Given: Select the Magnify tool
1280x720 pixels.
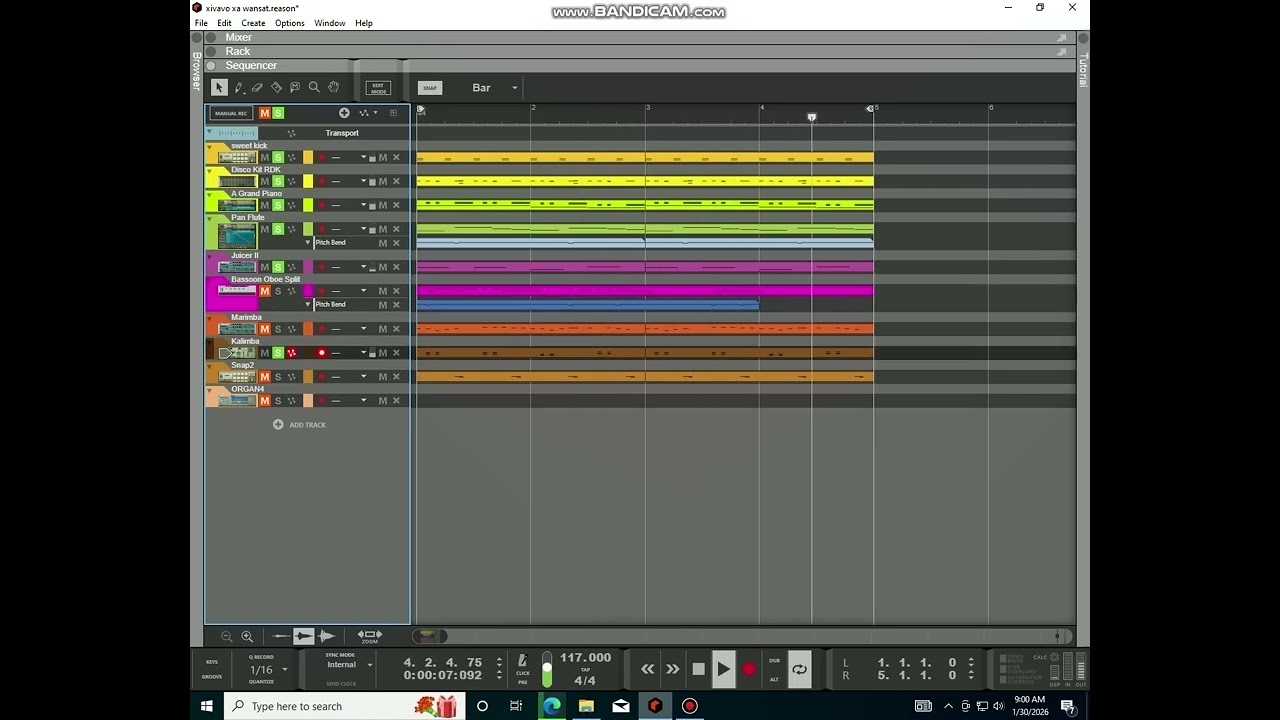Looking at the screenshot, I should coord(314,88).
